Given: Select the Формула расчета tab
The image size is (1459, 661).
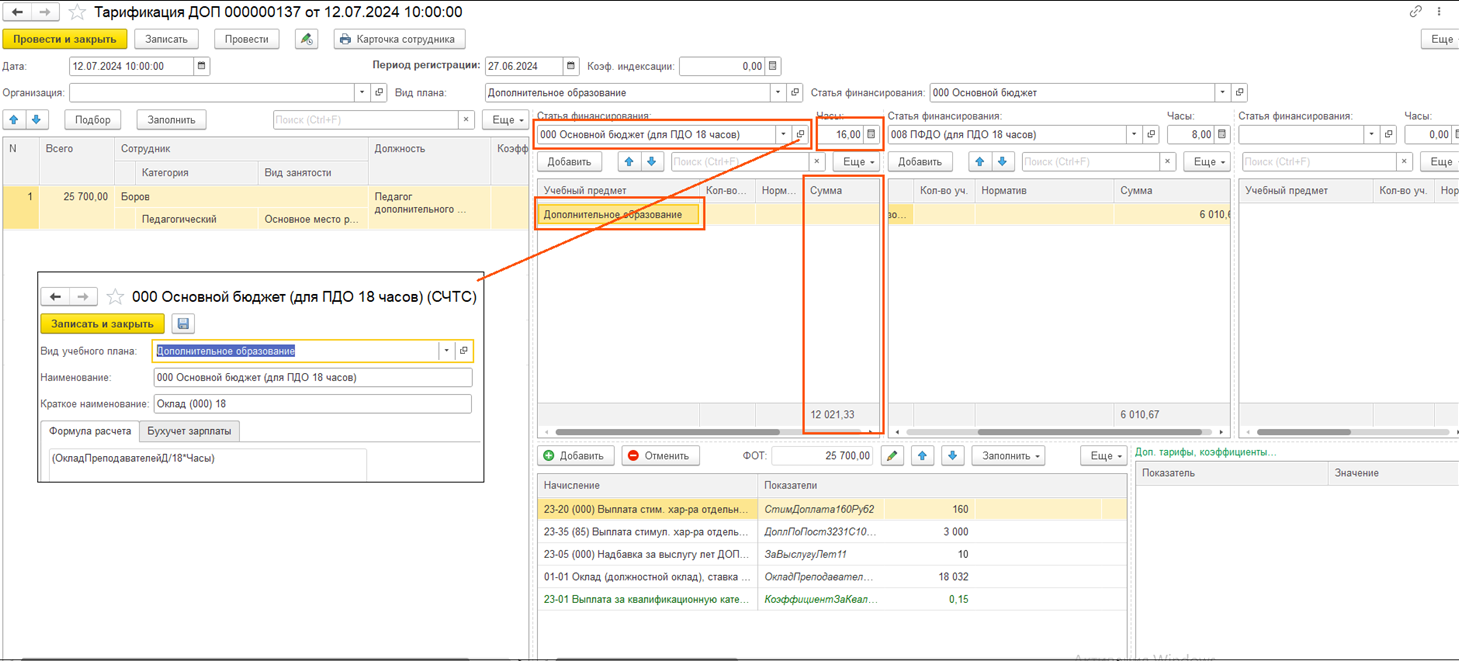Looking at the screenshot, I should click(90, 431).
